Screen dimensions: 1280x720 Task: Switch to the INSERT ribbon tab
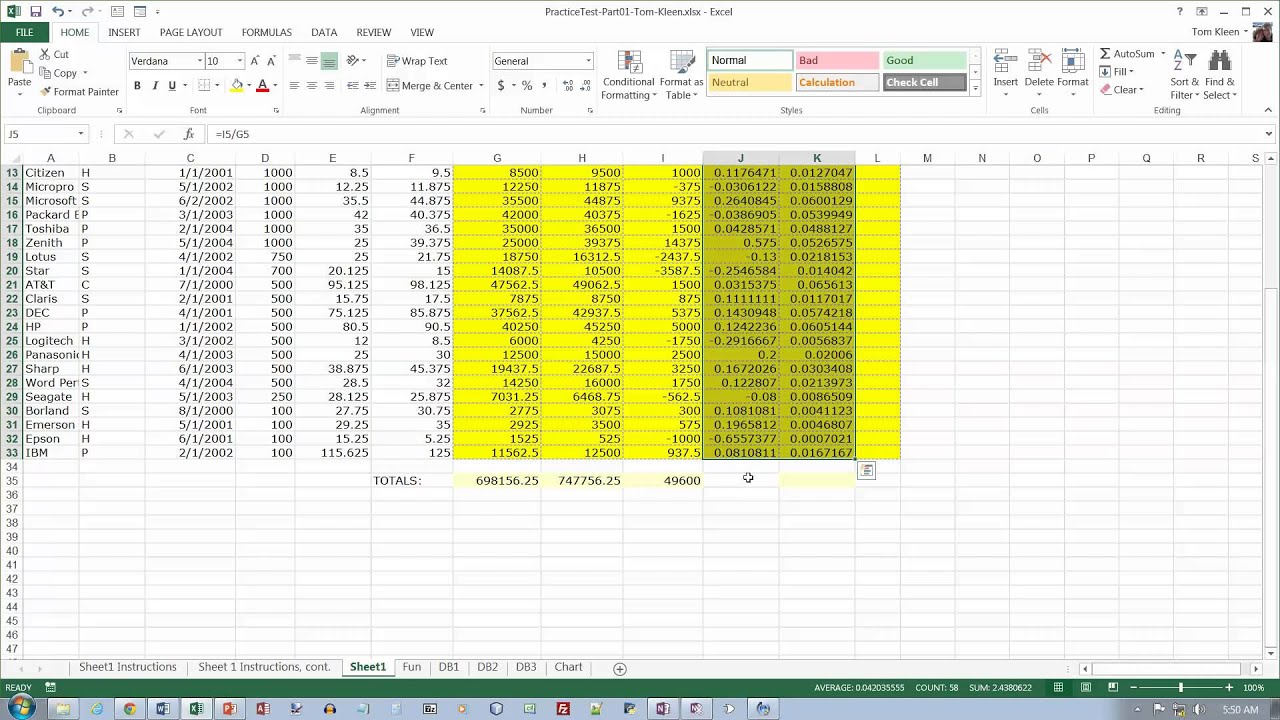coord(124,33)
